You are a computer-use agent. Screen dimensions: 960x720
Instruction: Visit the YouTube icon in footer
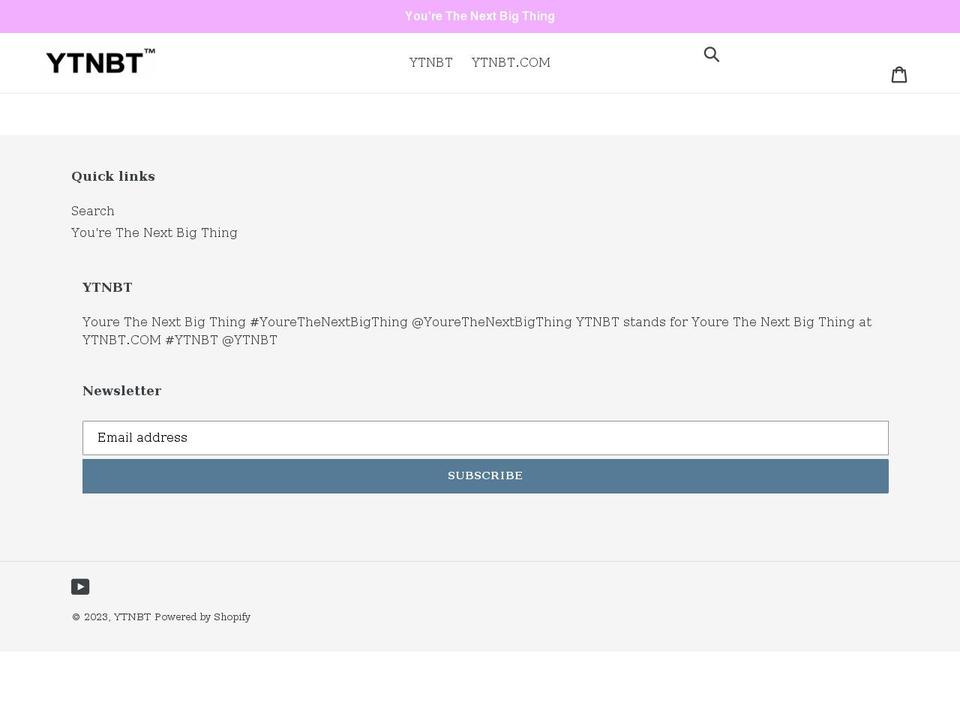coord(80,587)
